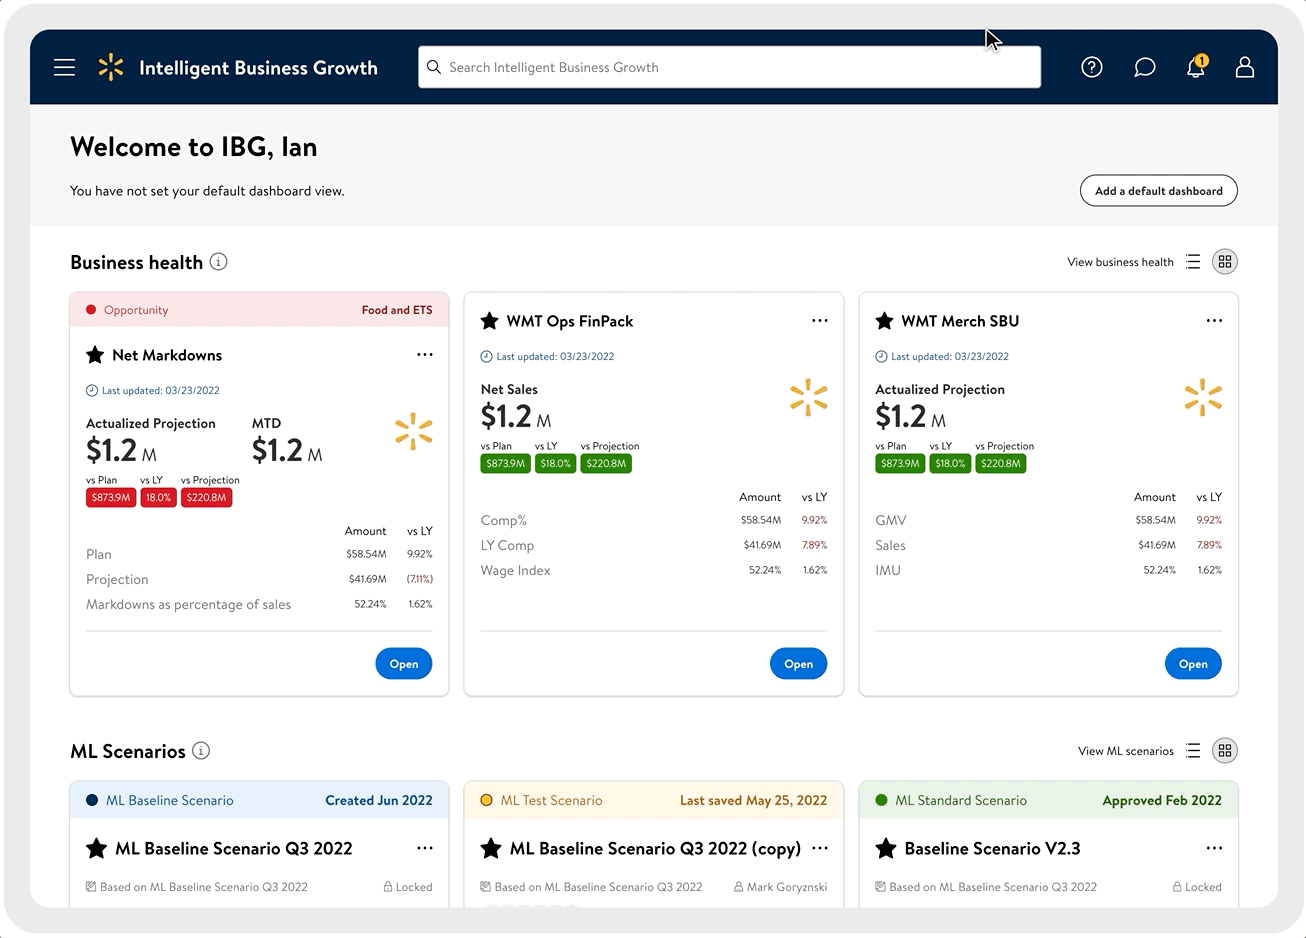The width and height of the screenshot is (1306, 938).
Task: Click the red vs Plan $873.9M badge
Action: [111, 497]
